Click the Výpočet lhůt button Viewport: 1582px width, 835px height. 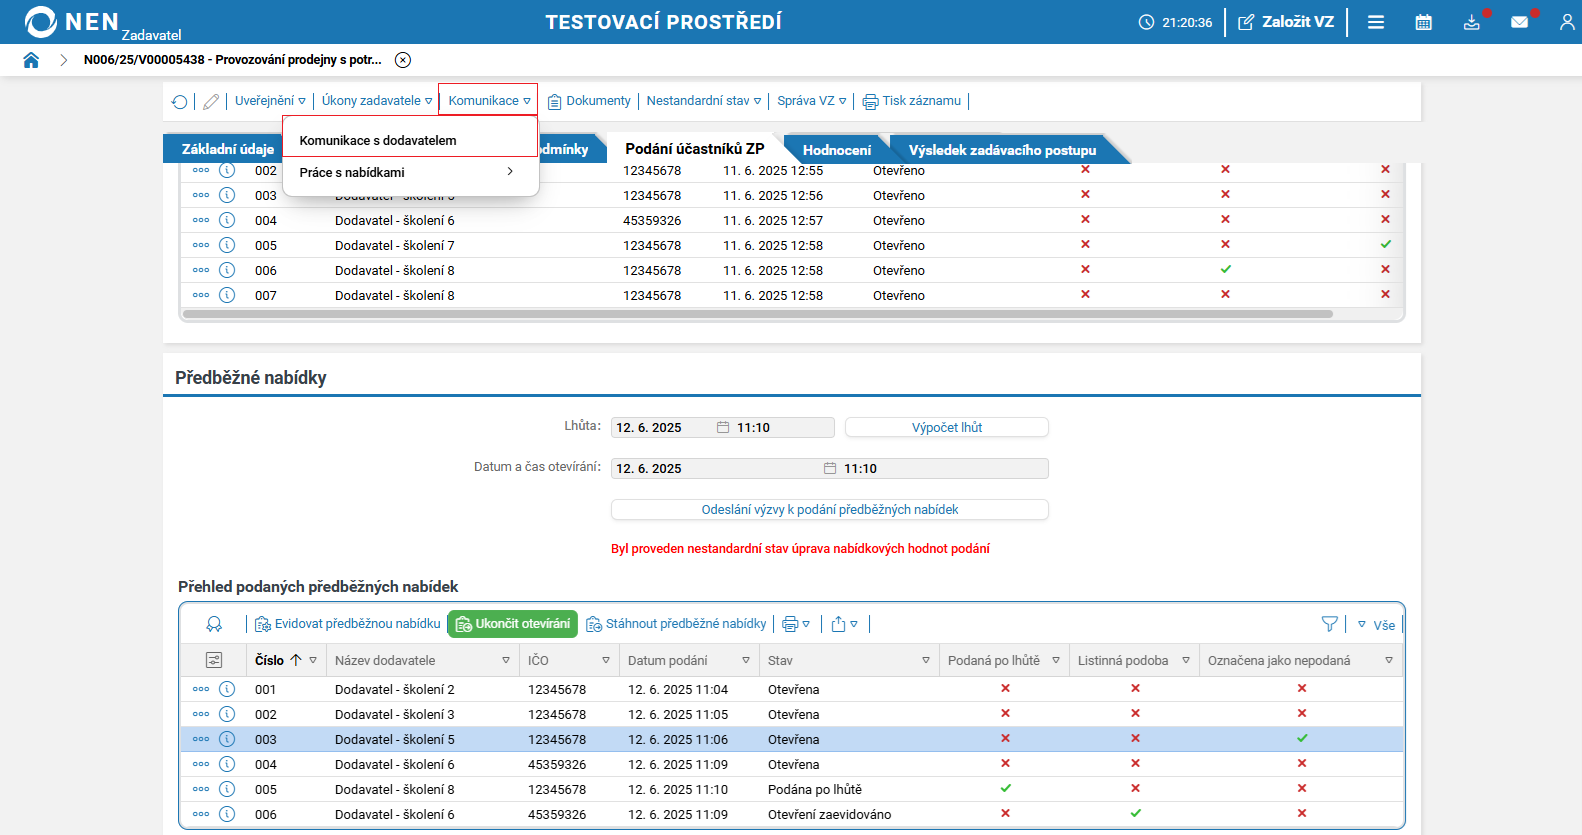[x=946, y=428]
